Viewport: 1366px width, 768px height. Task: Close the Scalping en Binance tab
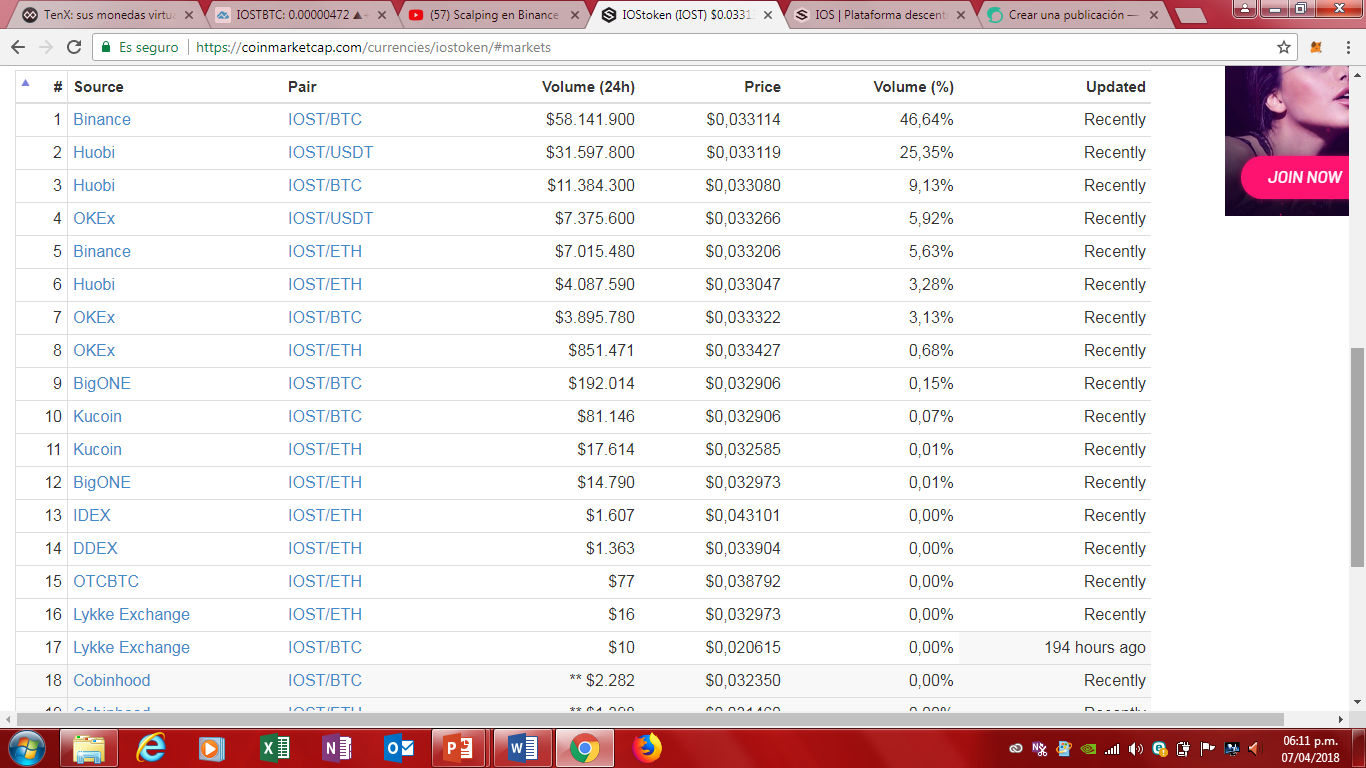(x=574, y=16)
